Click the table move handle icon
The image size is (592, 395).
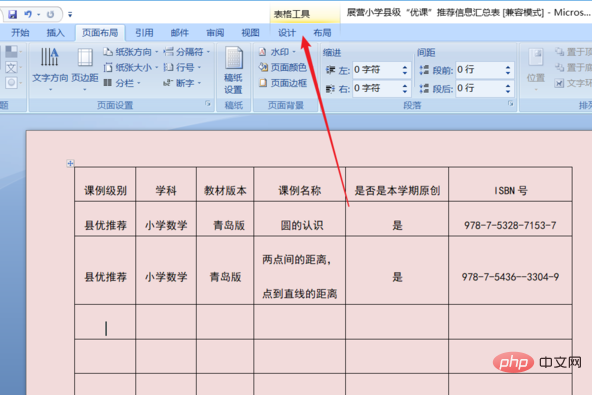(70, 163)
